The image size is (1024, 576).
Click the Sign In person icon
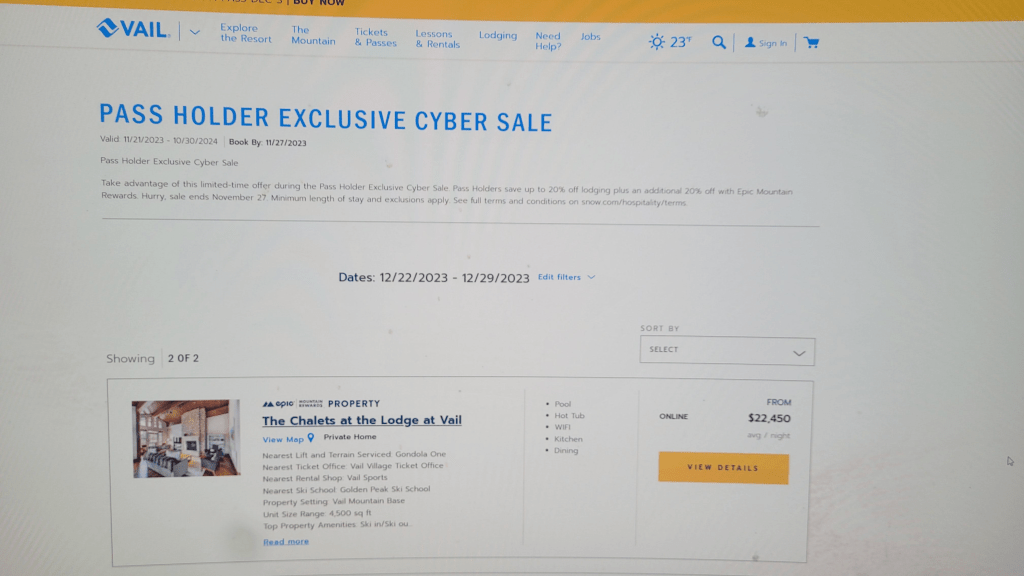750,42
